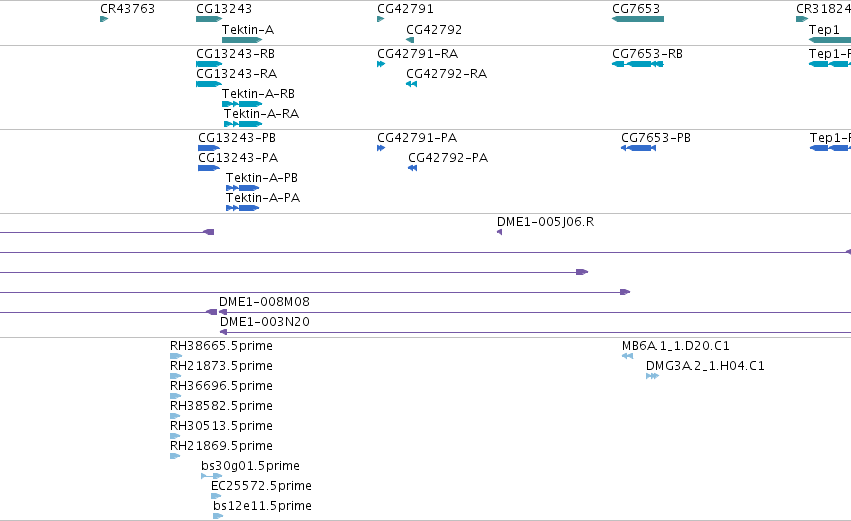Select EST label RH38582.5prime
851x521 pixels.
pos(221,406)
